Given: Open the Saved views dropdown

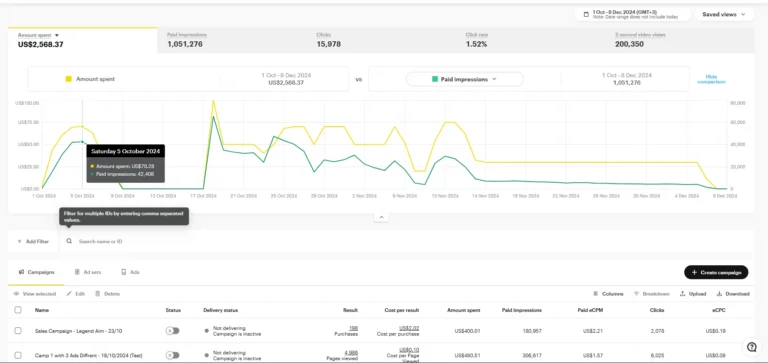Looking at the screenshot, I should coord(724,14).
